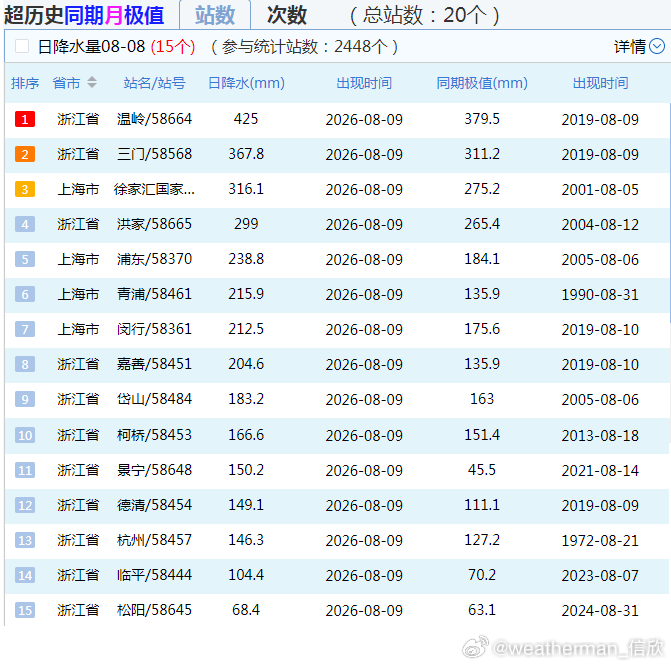Image resolution: width=671 pixels, height=666 pixels.
Task: Click the rank 14 badge
Action: [25, 575]
